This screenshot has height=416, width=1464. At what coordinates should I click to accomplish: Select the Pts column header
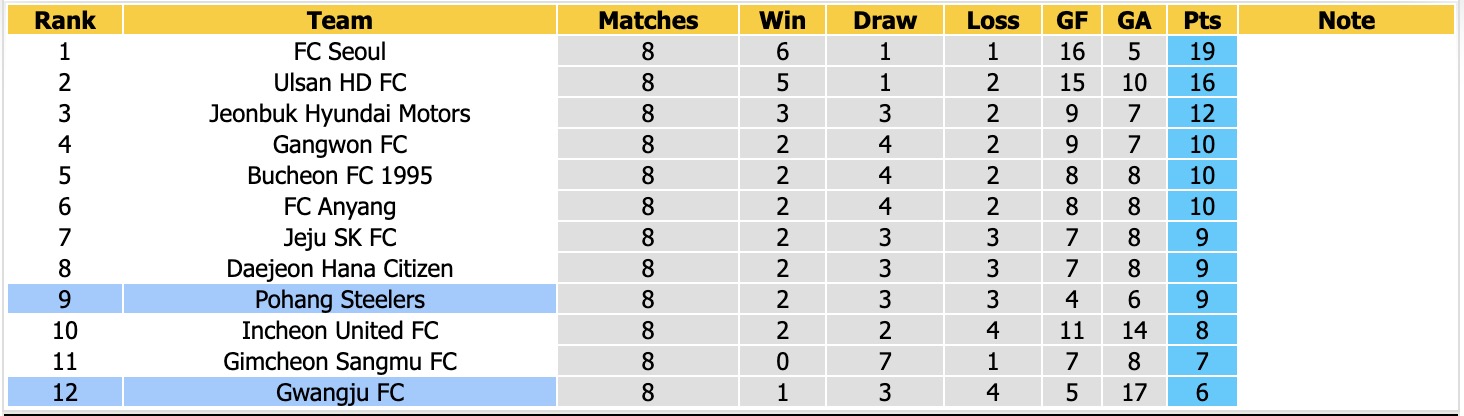coord(1202,20)
